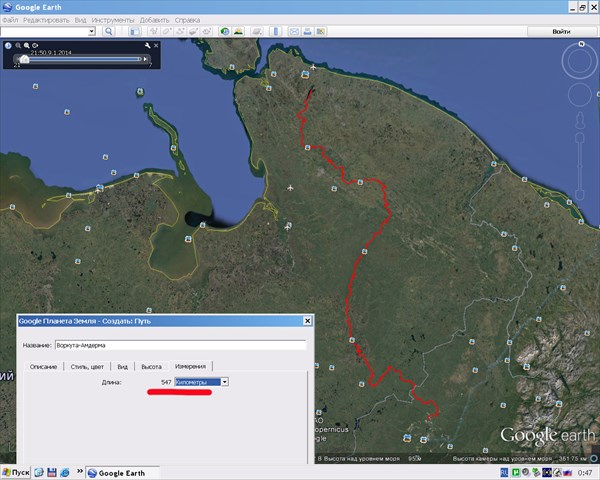Toggle the historical imagery clock icon
The image size is (600, 480).
(x=225, y=31)
